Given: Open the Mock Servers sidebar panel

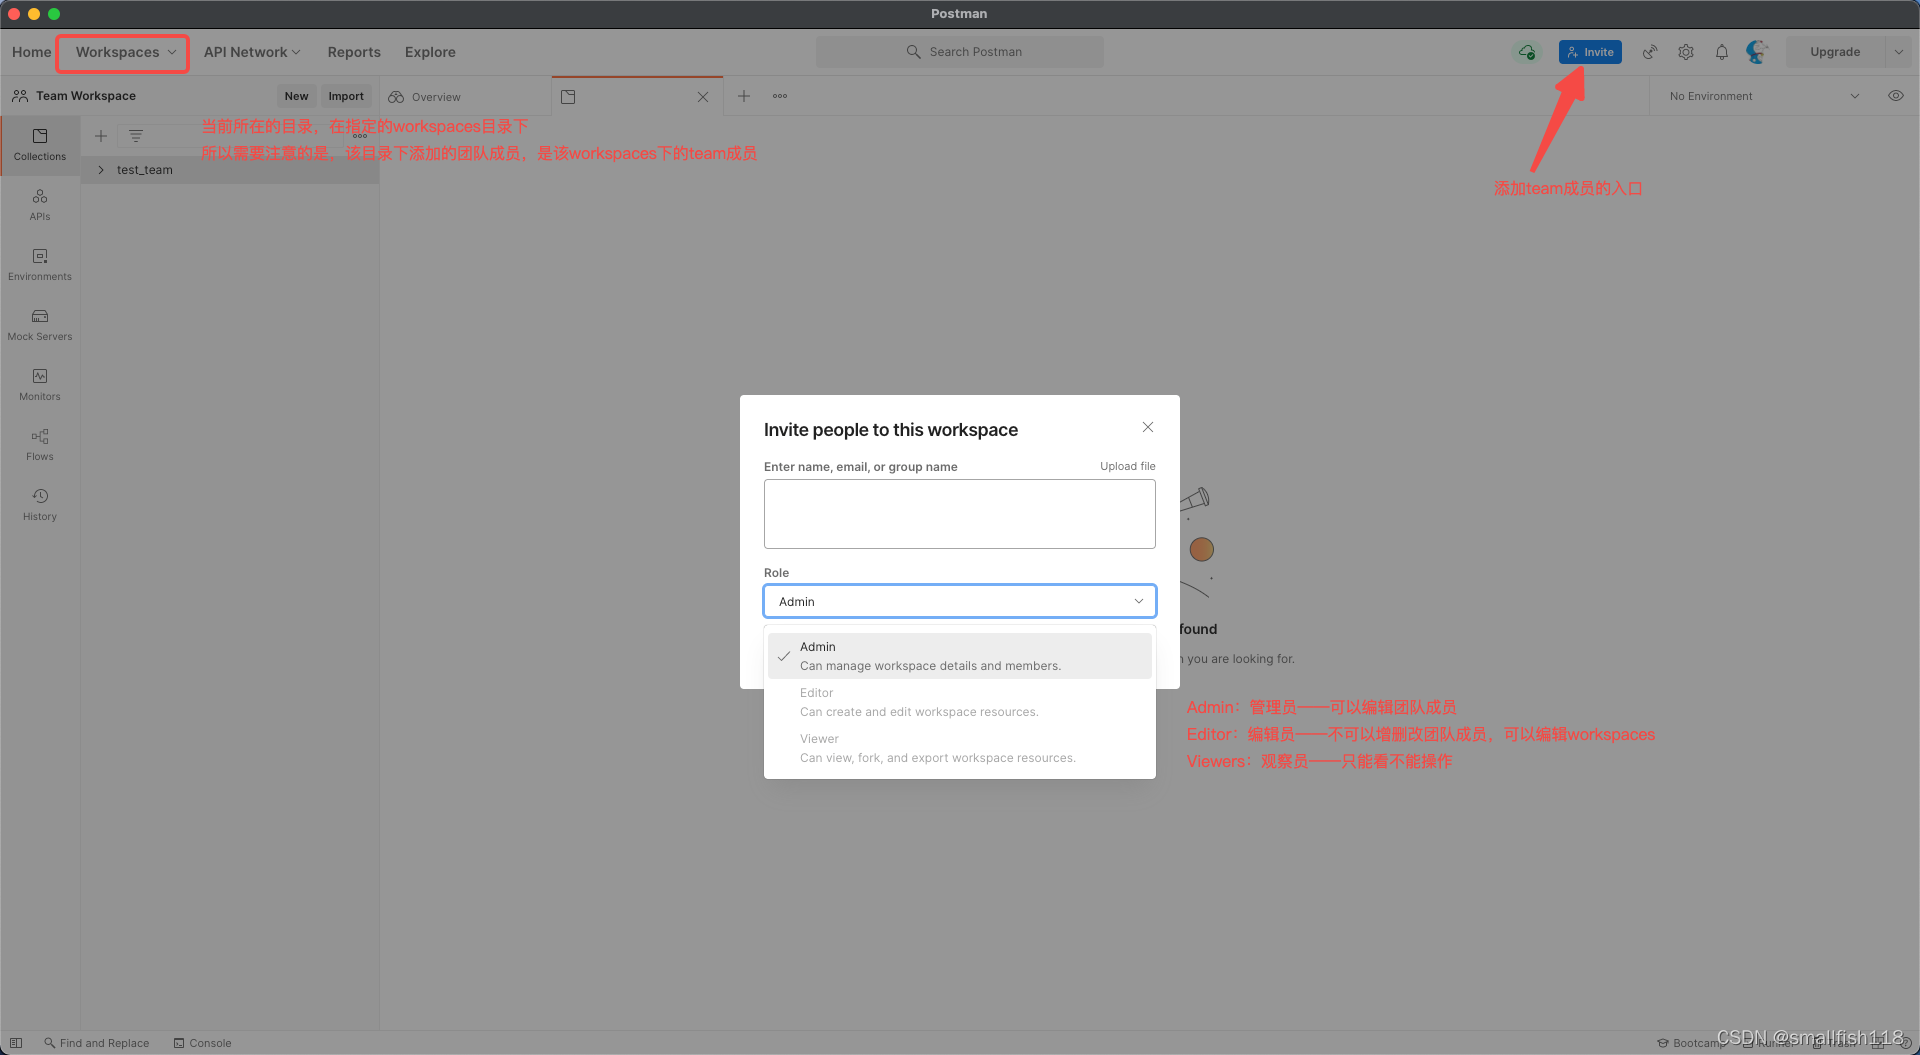Looking at the screenshot, I should click(x=40, y=325).
